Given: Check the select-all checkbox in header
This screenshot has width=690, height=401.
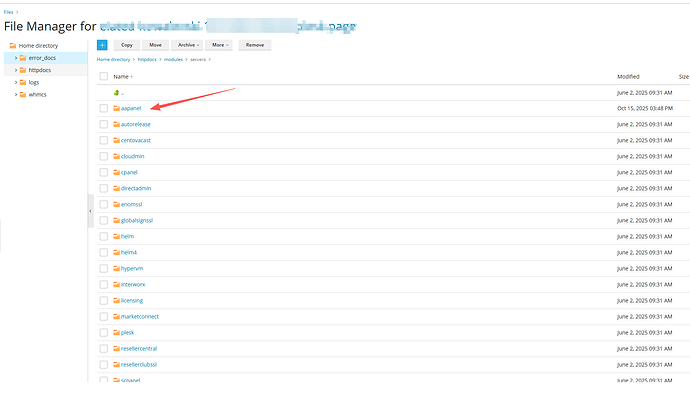Looking at the screenshot, I should (103, 76).
